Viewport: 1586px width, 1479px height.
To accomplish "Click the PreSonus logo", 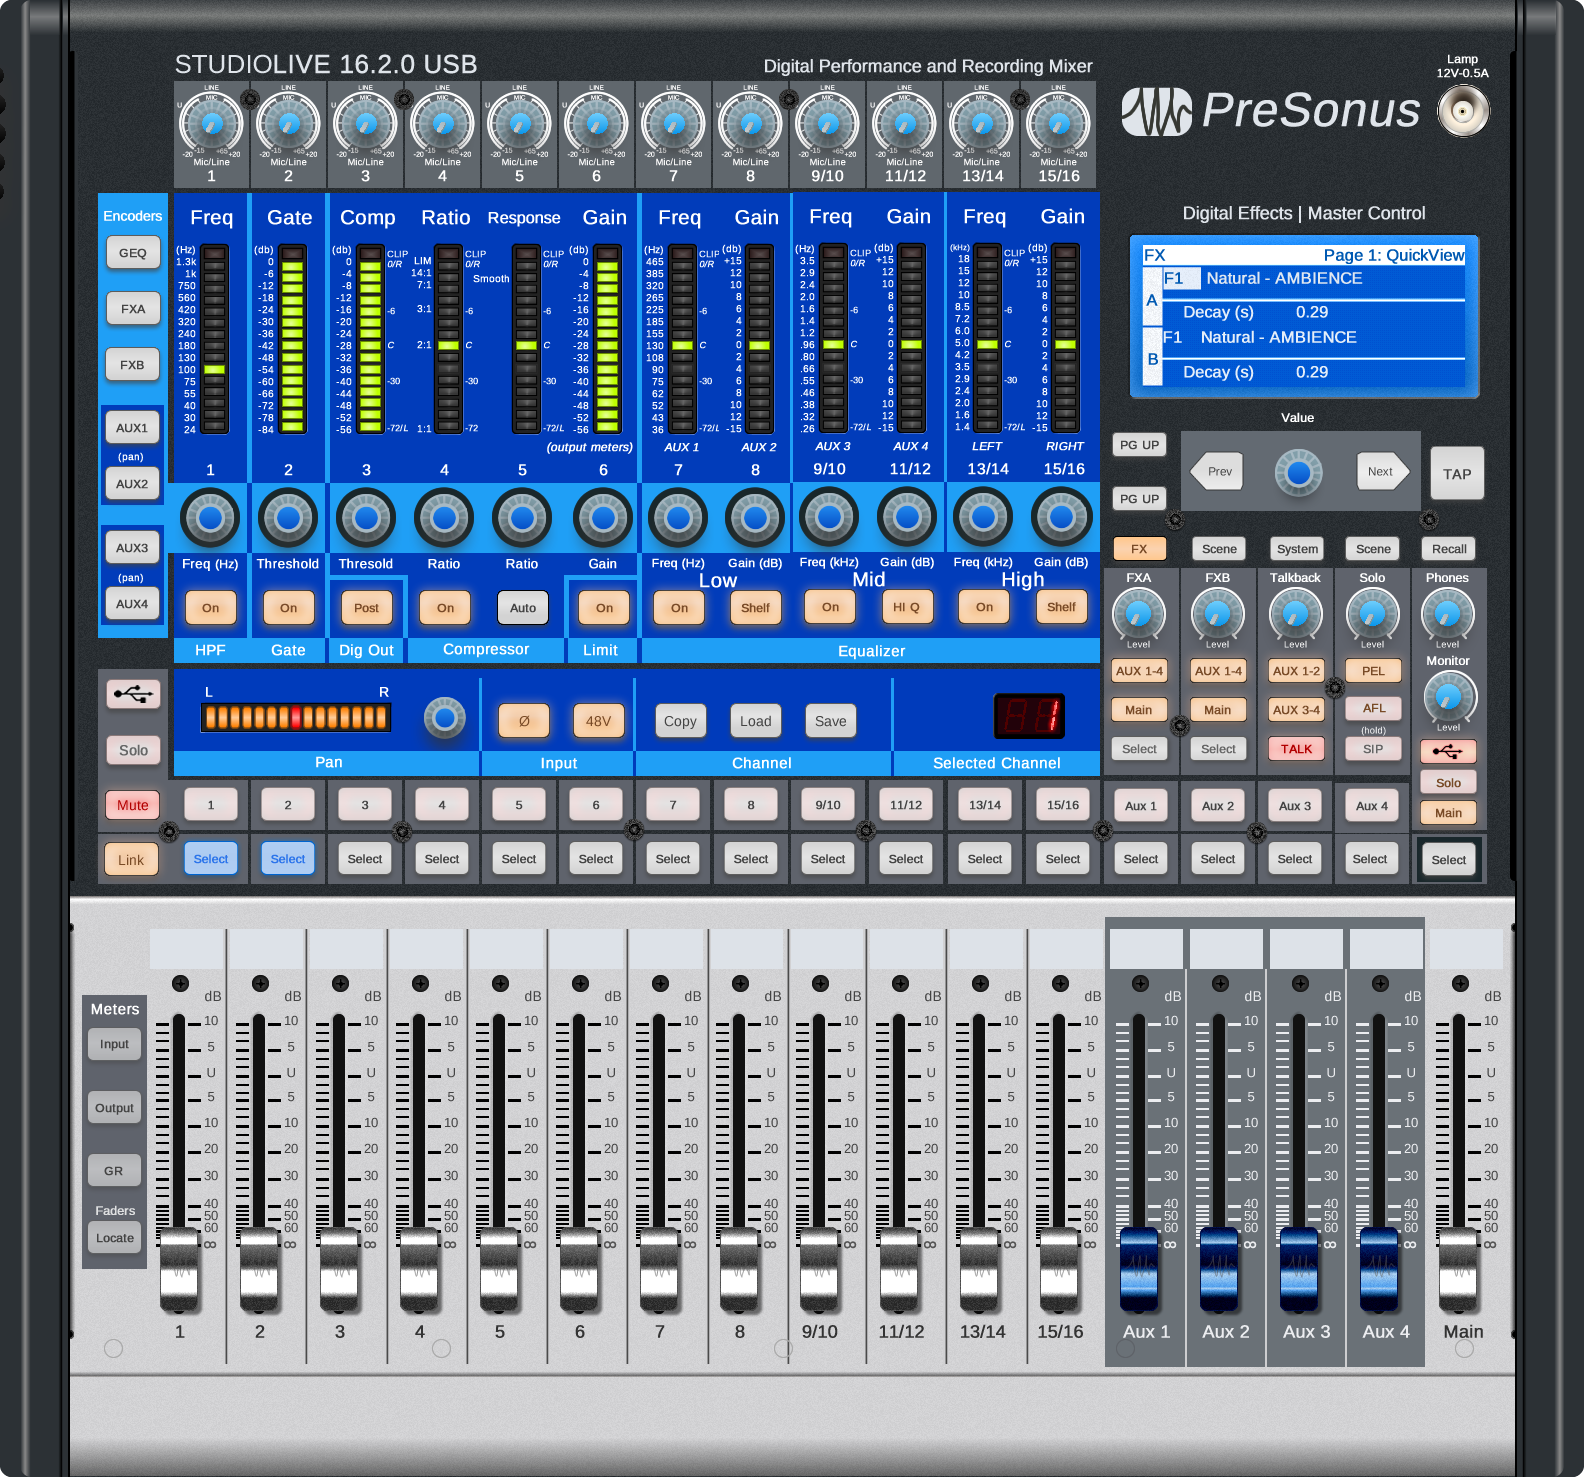I will (1270, 110).
